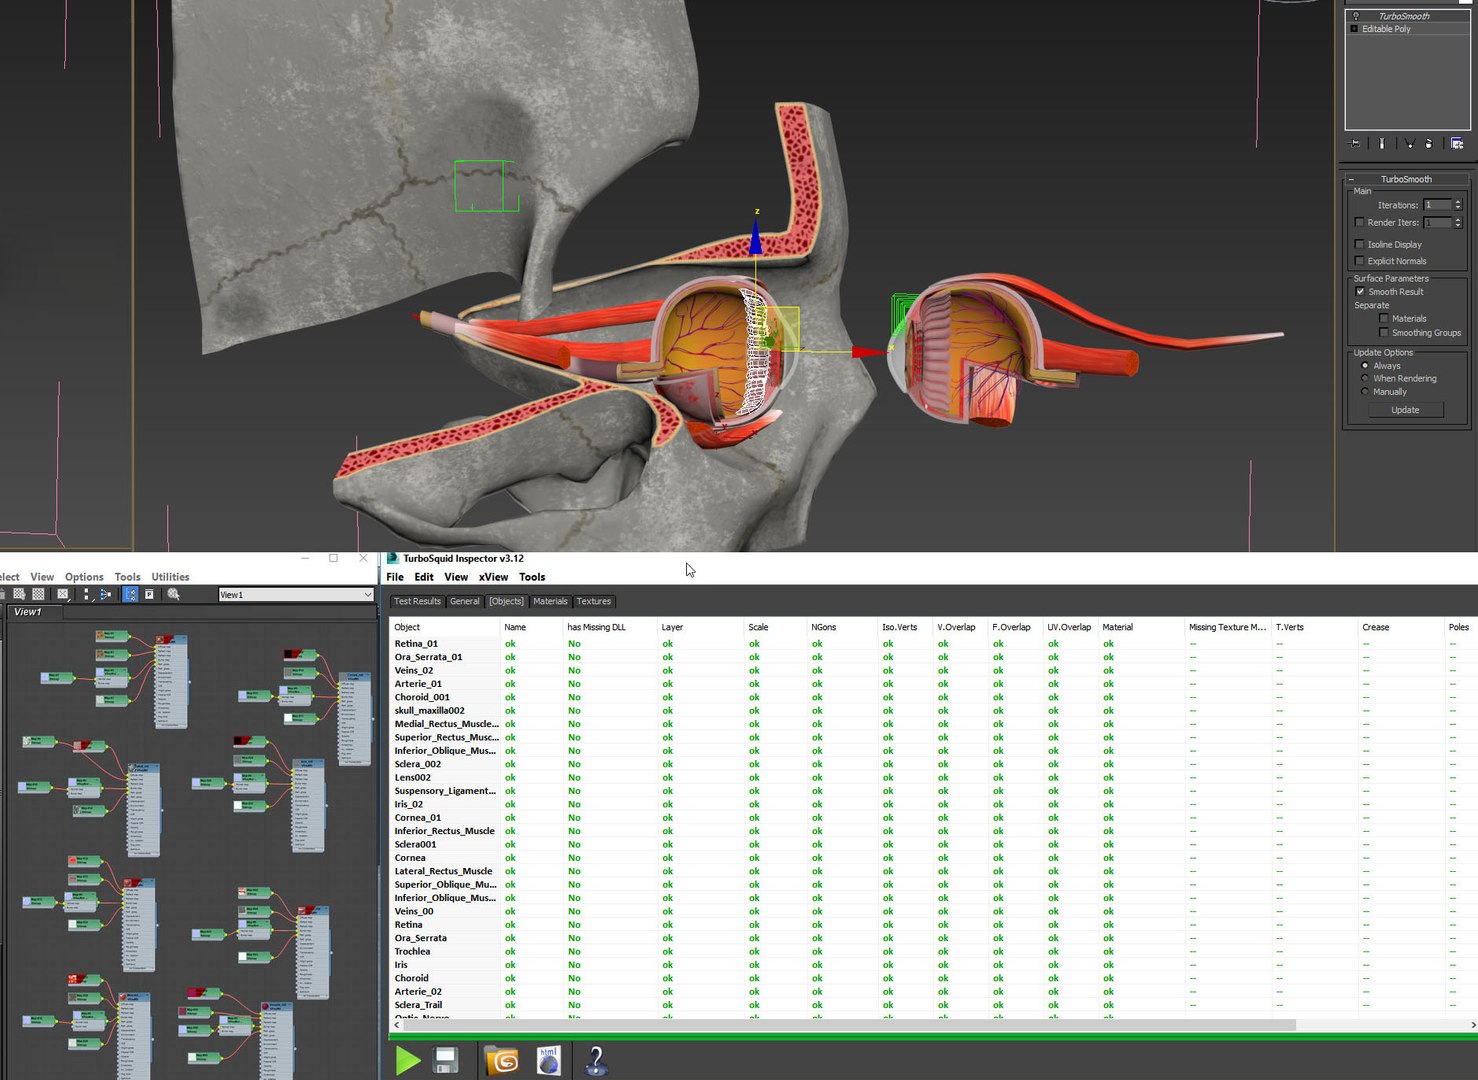Click the highlighted blue layout children icon in material editor
The image size is (1478, 1080).
(x=130, y=594)
